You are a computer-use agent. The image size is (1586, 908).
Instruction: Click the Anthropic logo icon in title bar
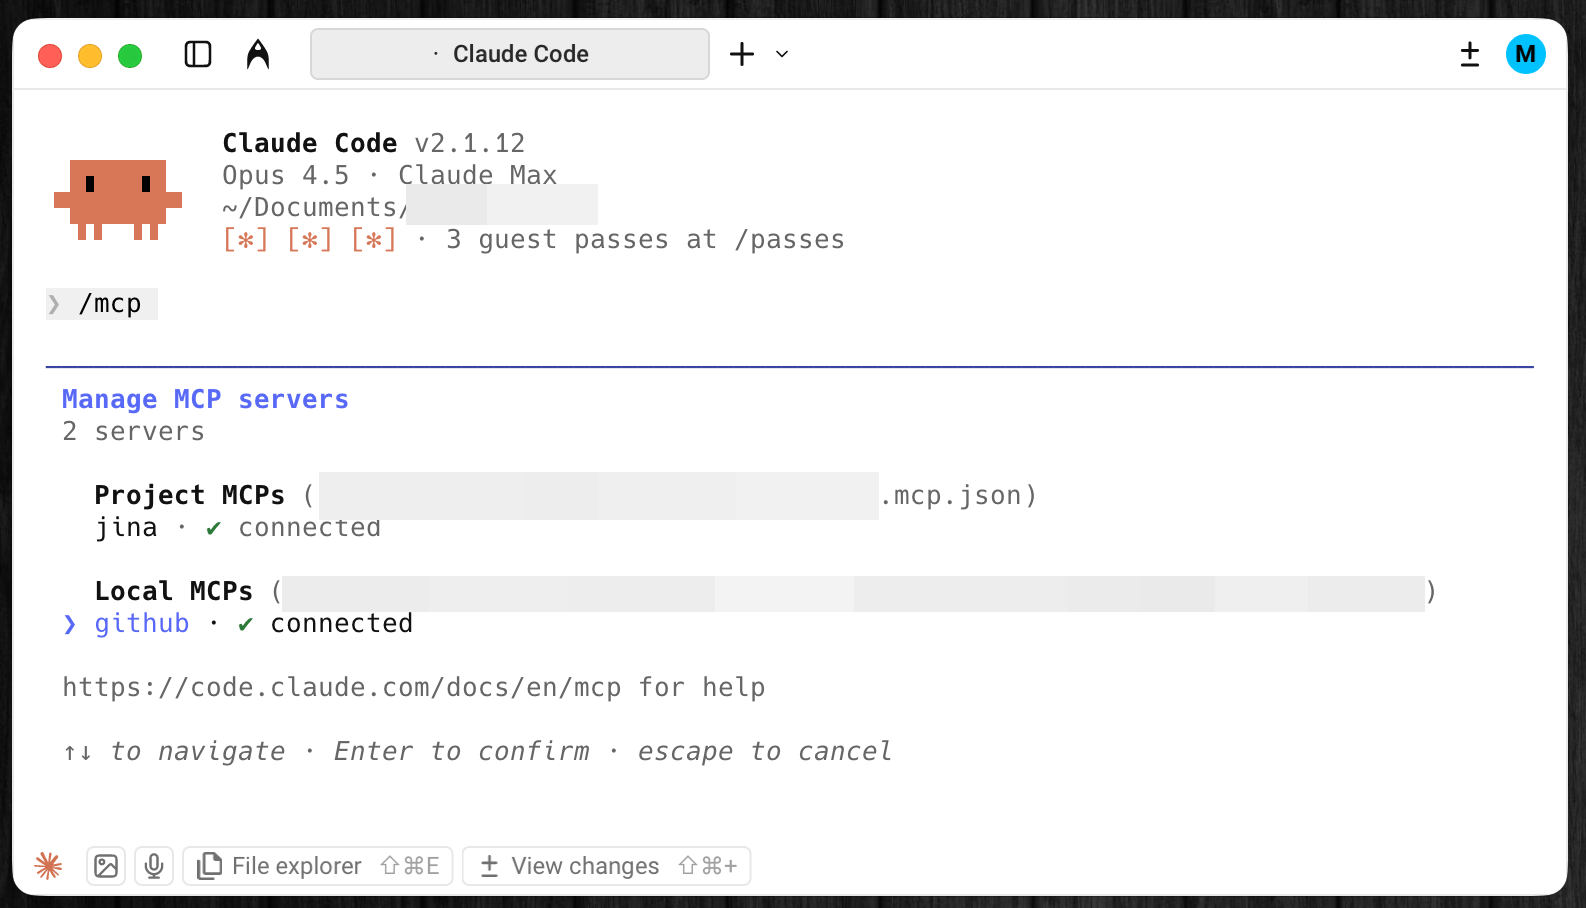tap(258, 54)
